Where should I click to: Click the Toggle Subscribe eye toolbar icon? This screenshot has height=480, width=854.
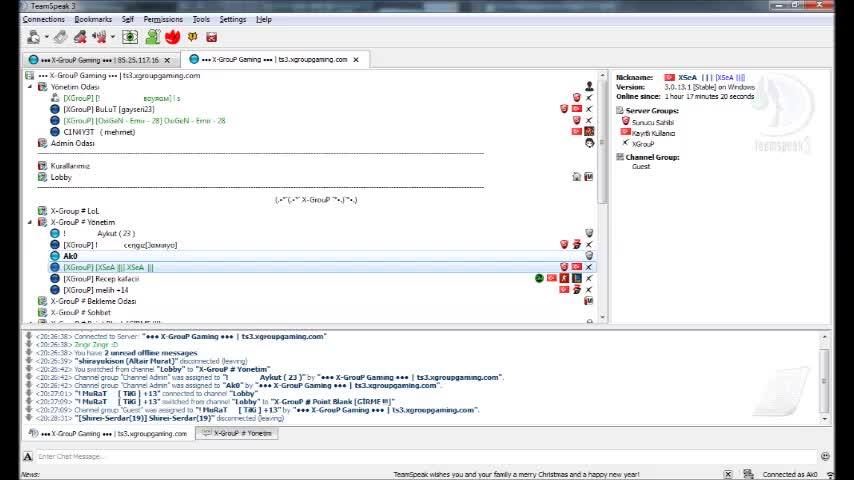click(x=130, y=37)
